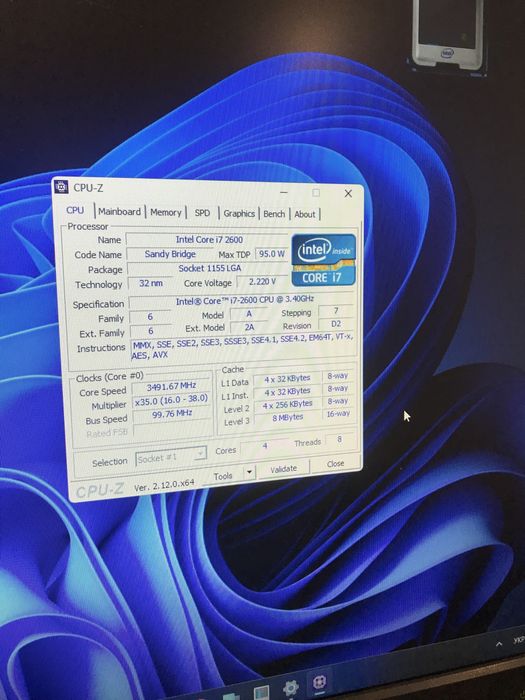525x700 pixels.
Task: Click the Intel Core i7 logo badge
Action: coord(324,259)
